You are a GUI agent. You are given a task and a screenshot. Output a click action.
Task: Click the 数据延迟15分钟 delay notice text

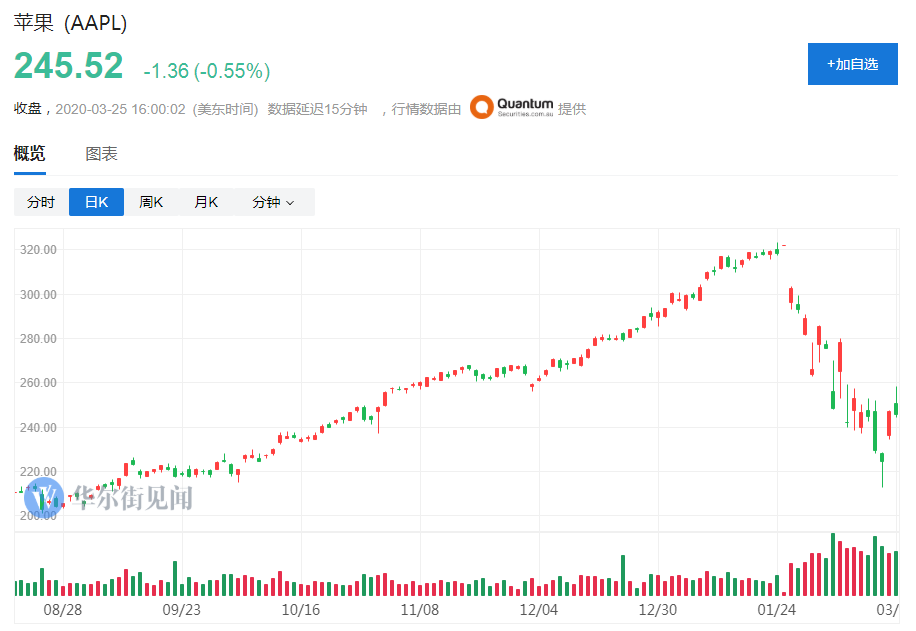pyautogui.click(x=317, y=109)
